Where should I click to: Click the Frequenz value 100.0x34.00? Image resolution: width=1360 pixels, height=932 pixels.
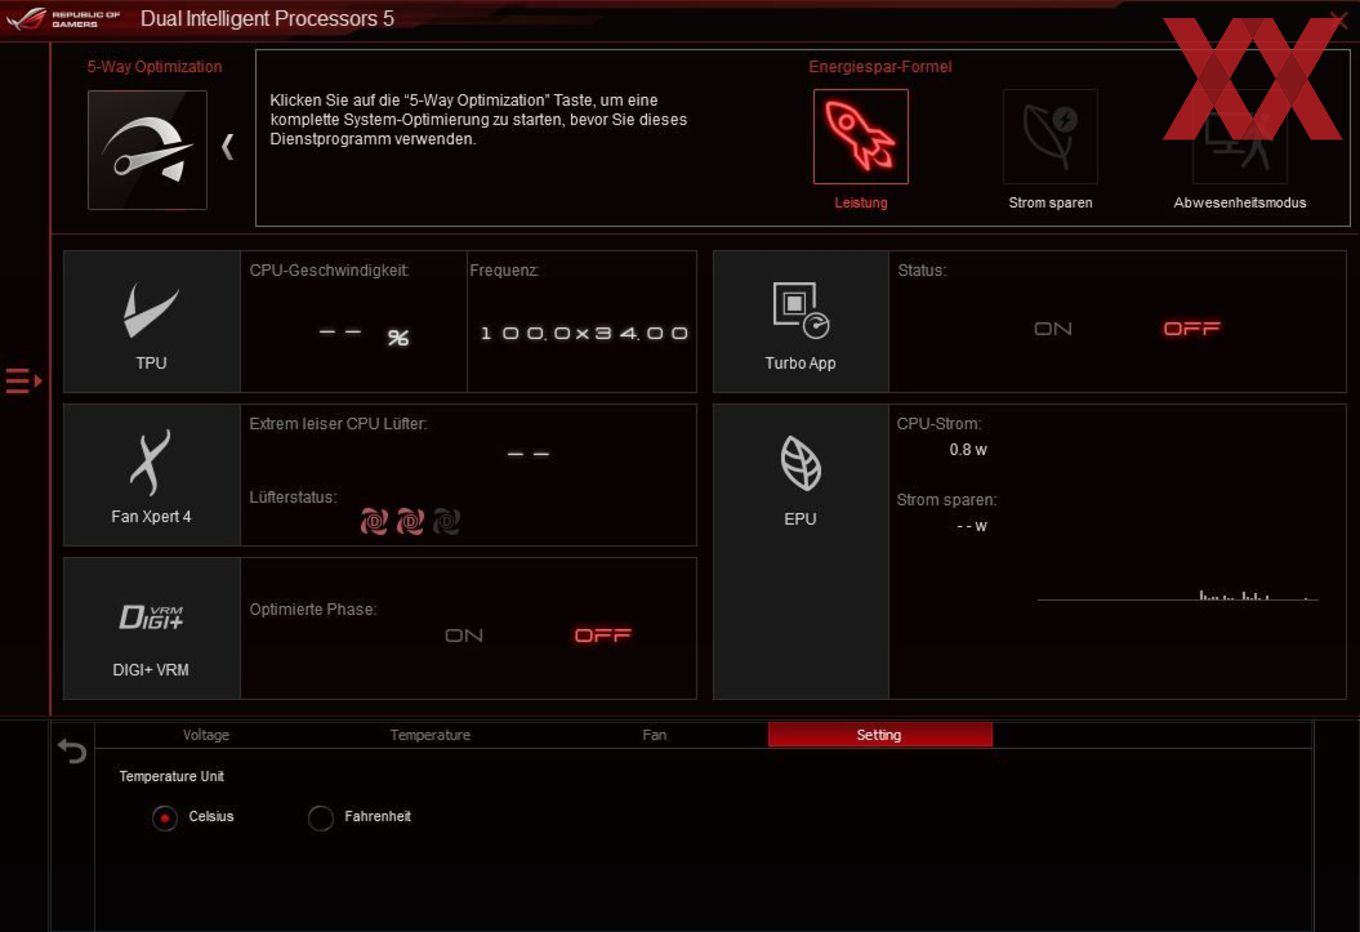(584, 333)
